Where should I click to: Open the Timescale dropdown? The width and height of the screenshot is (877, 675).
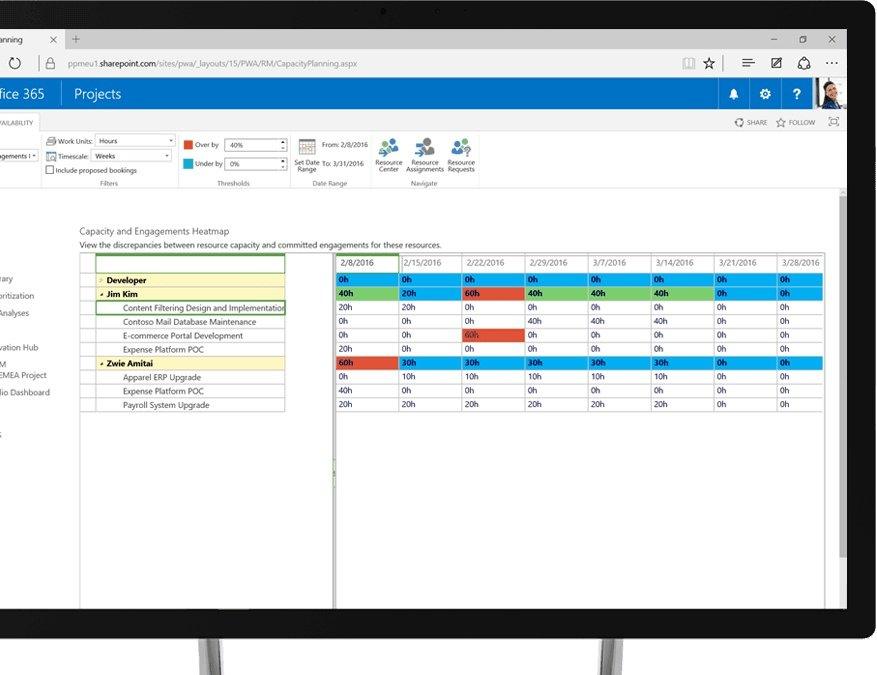pyautogui.click(x=166, y=156)
